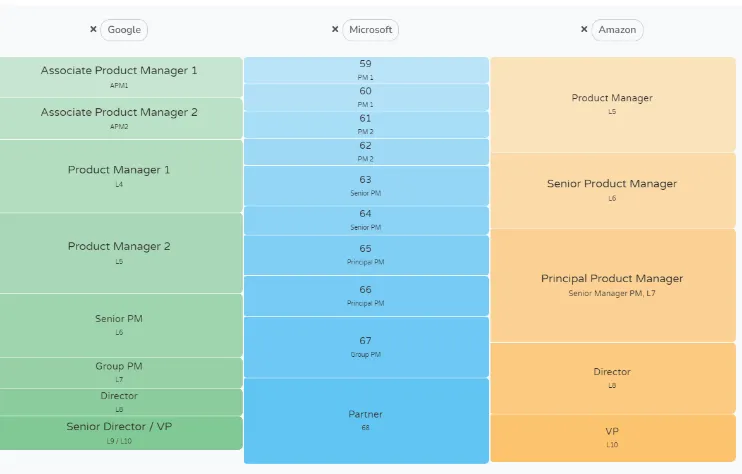Select Google Senior PM L6 block
The image size is (742, 474).
pos(121,325)
